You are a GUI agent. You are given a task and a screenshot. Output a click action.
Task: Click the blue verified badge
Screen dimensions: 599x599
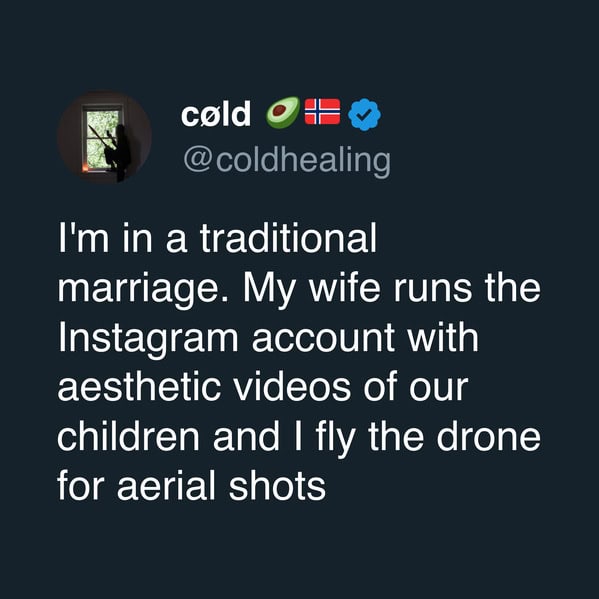tap(365, 114)
